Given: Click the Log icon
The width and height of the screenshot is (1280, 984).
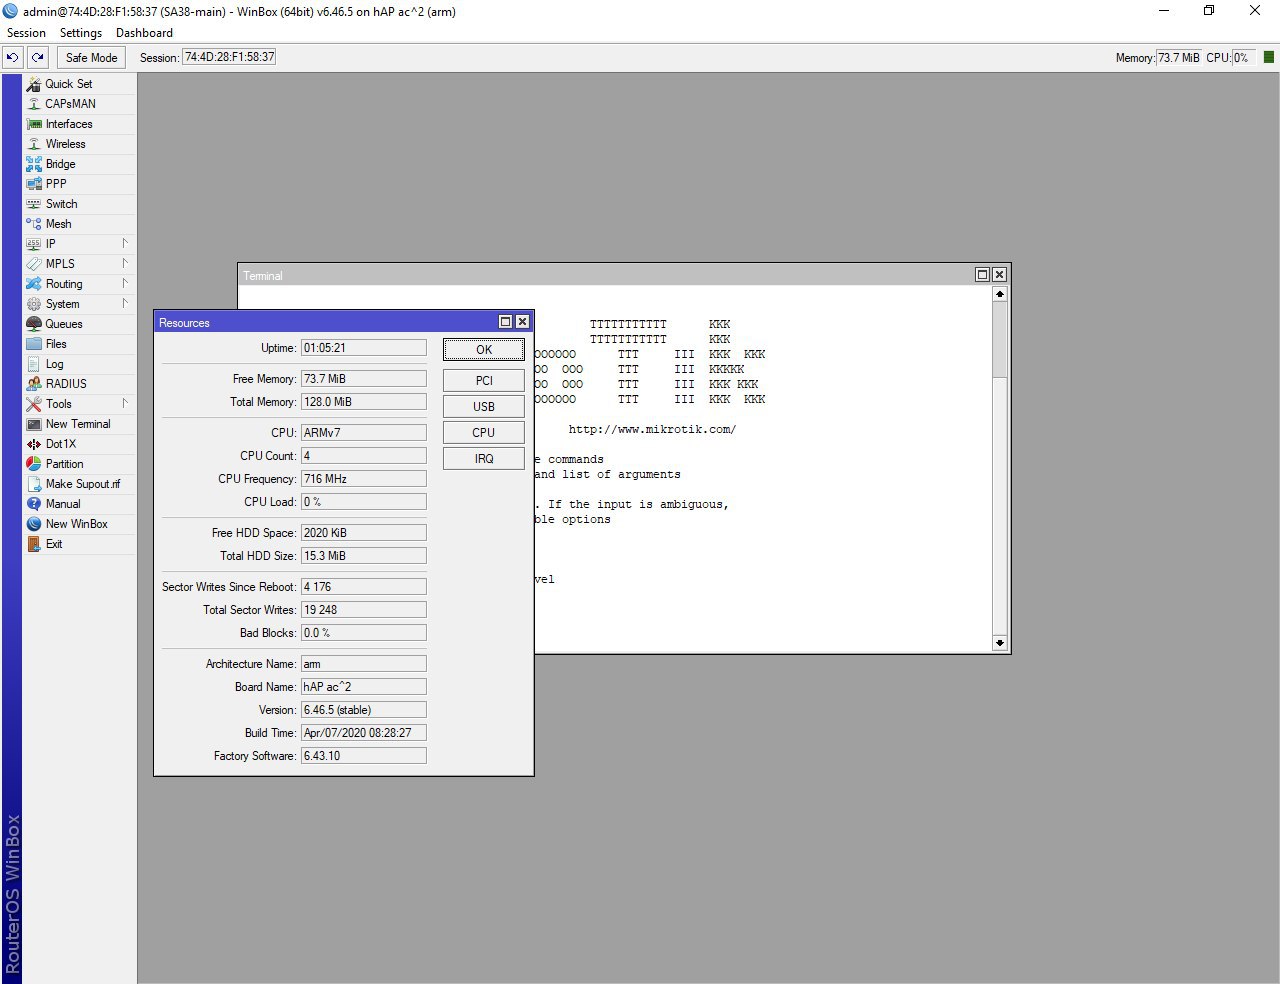Looking at the screenshot, I should [34, 364].
